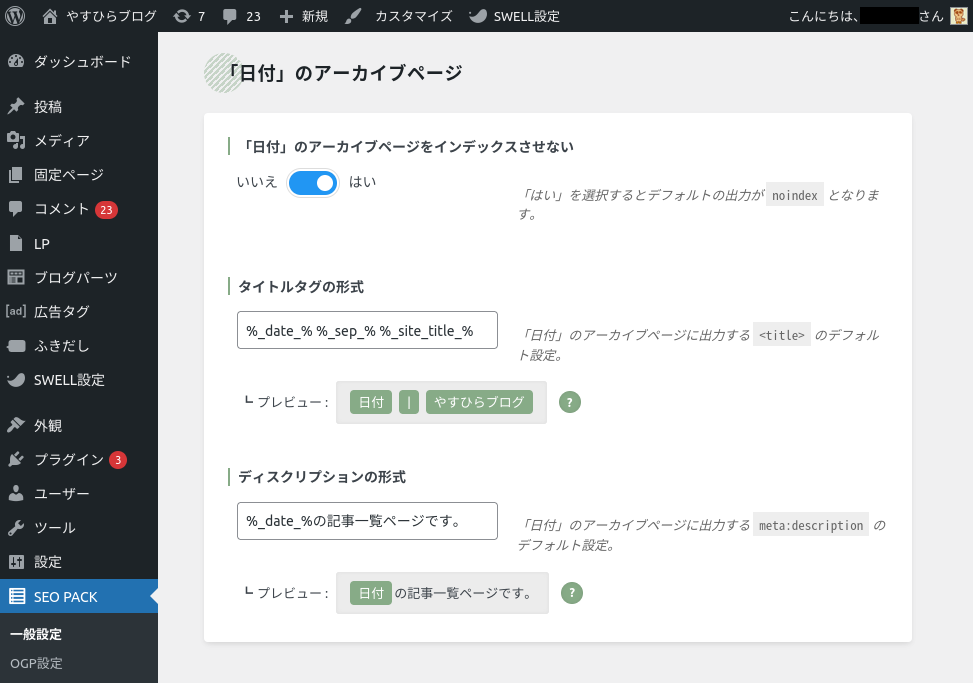Expand the プラグイン sidebar menu
This screenshot has height=683, width=973.
pos(68,460)
